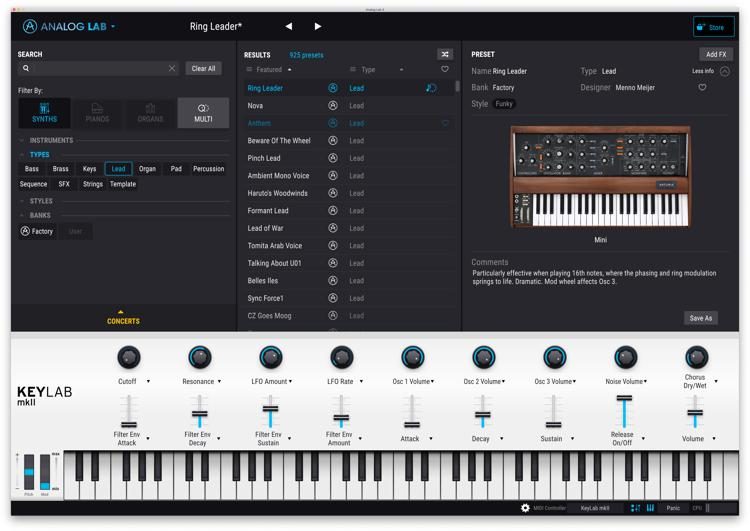Shuffle the results list
Screen dimensions: 750x531
coord(445,55)
